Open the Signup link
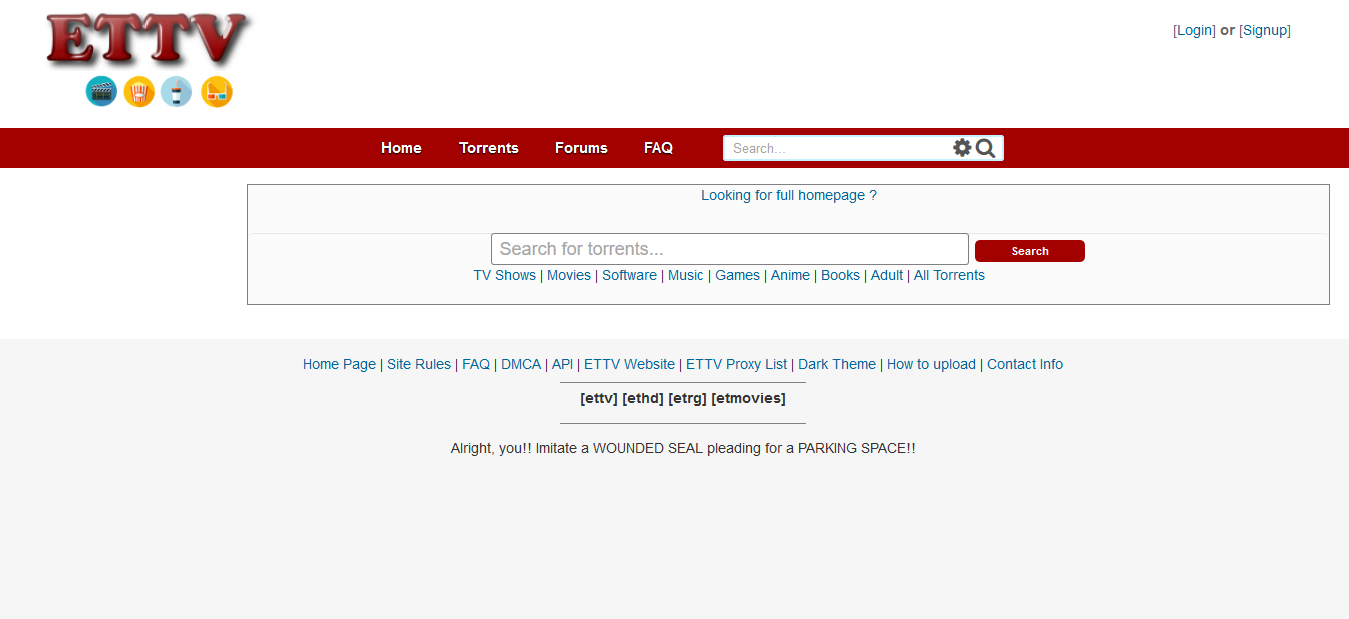This screenshot has width=1349, height=619. pyautogui.click(x=1265, y=30)
